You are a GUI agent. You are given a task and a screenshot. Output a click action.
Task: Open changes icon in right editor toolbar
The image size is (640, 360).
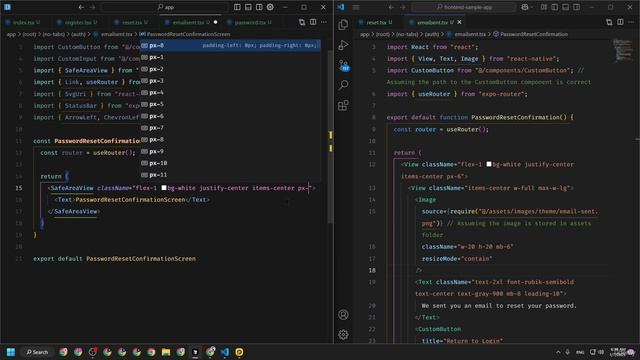pos(609,22)
